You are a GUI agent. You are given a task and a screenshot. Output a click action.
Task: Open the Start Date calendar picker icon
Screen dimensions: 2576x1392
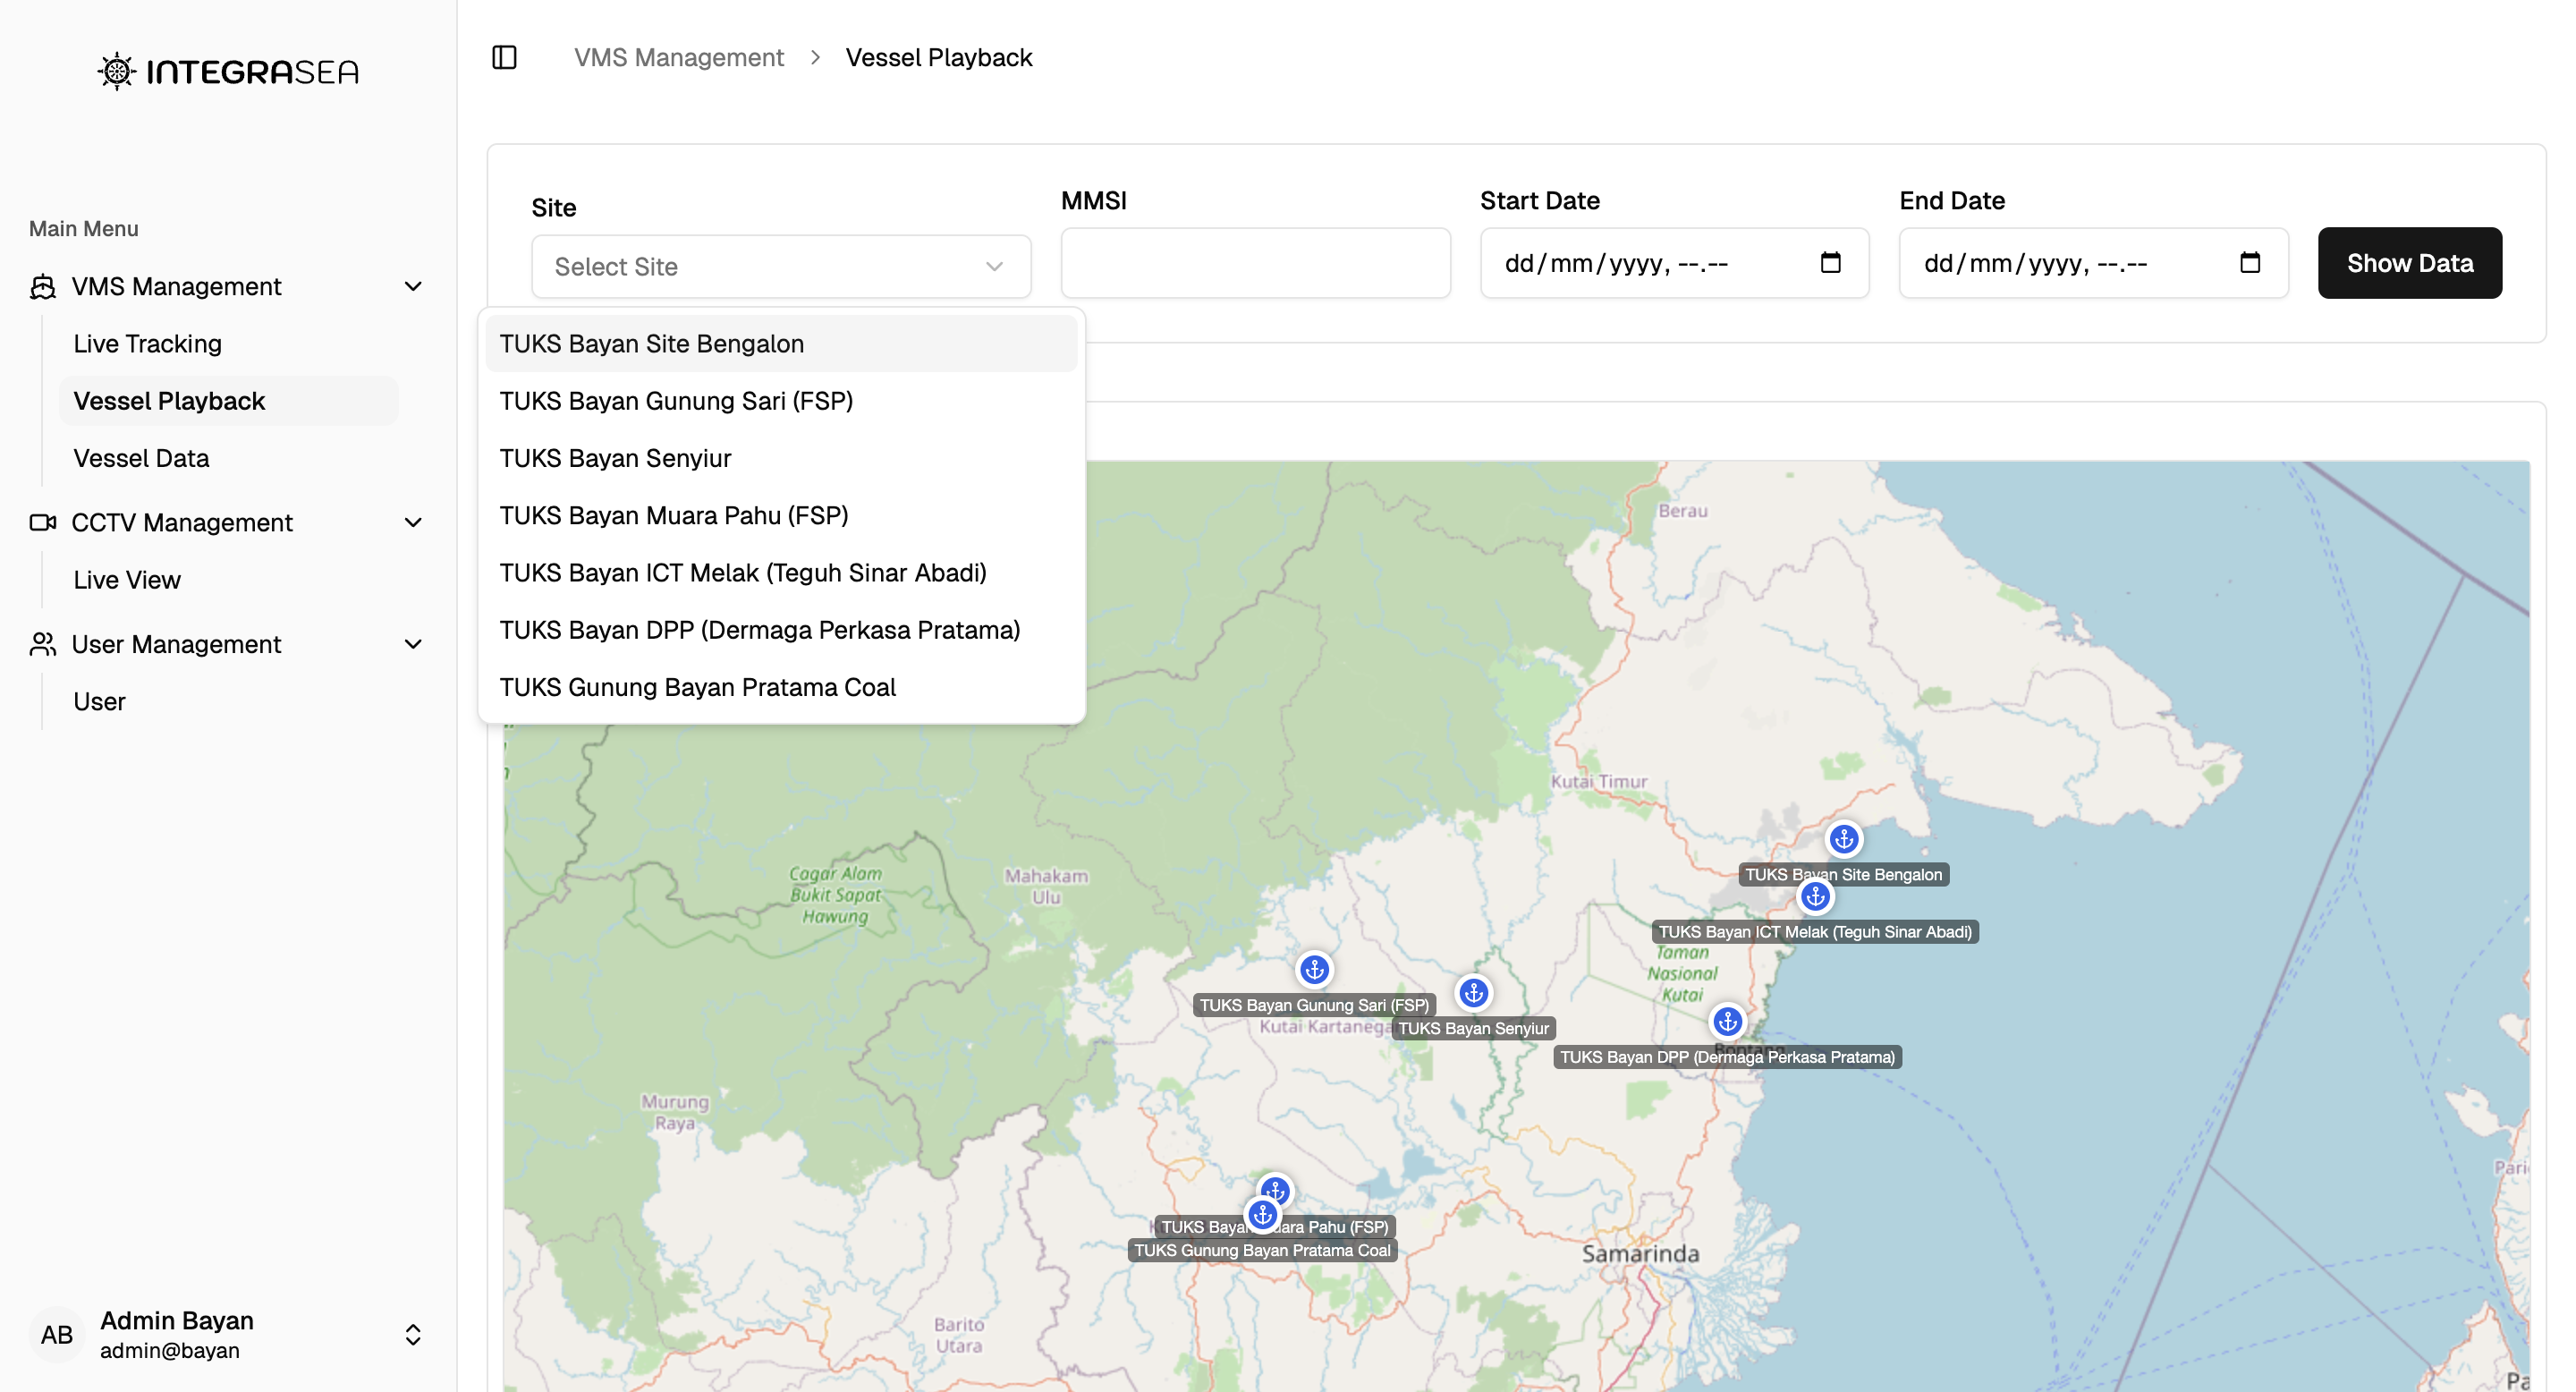tap(1830, 263)
